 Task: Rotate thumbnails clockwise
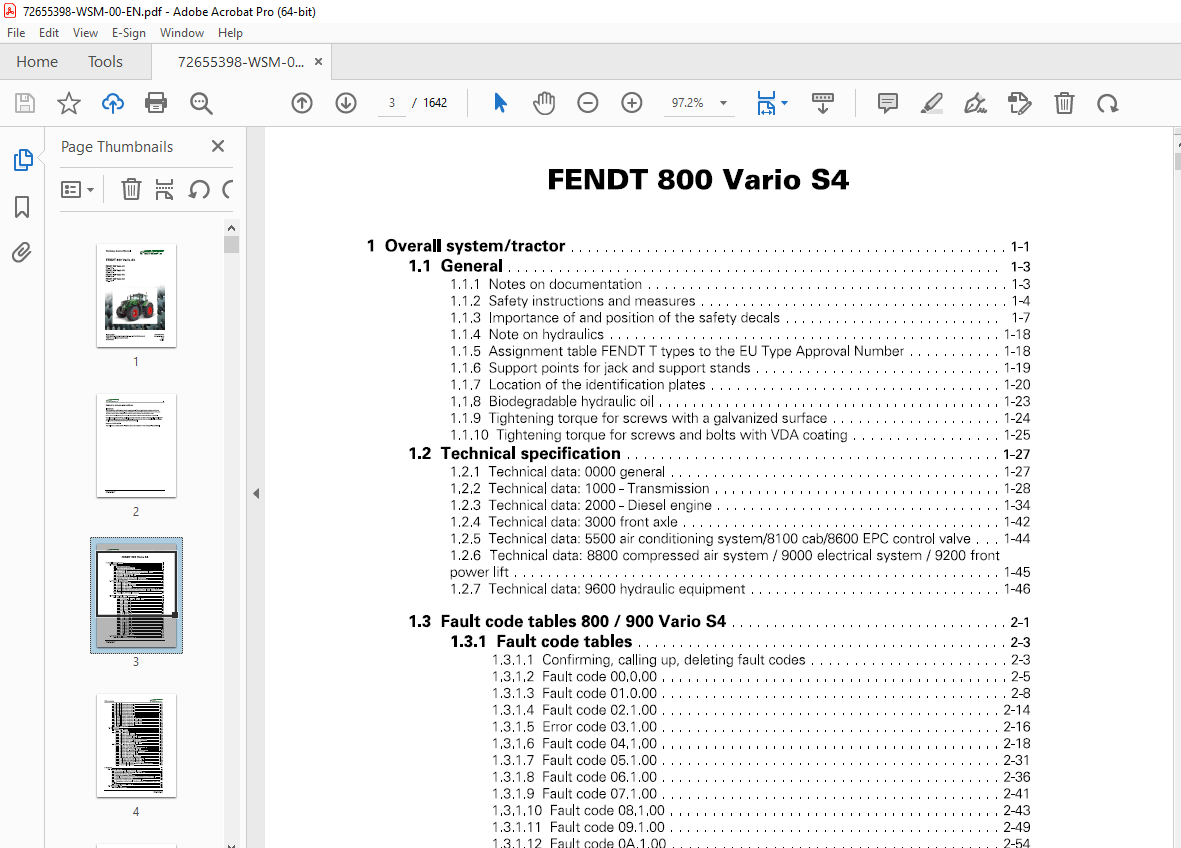click(227, 190)
